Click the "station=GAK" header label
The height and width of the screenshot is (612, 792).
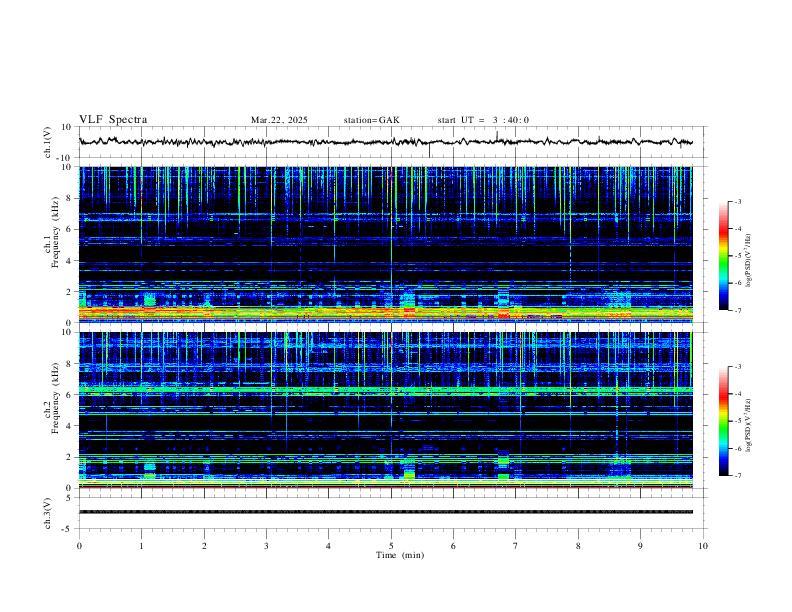point(371,120)
